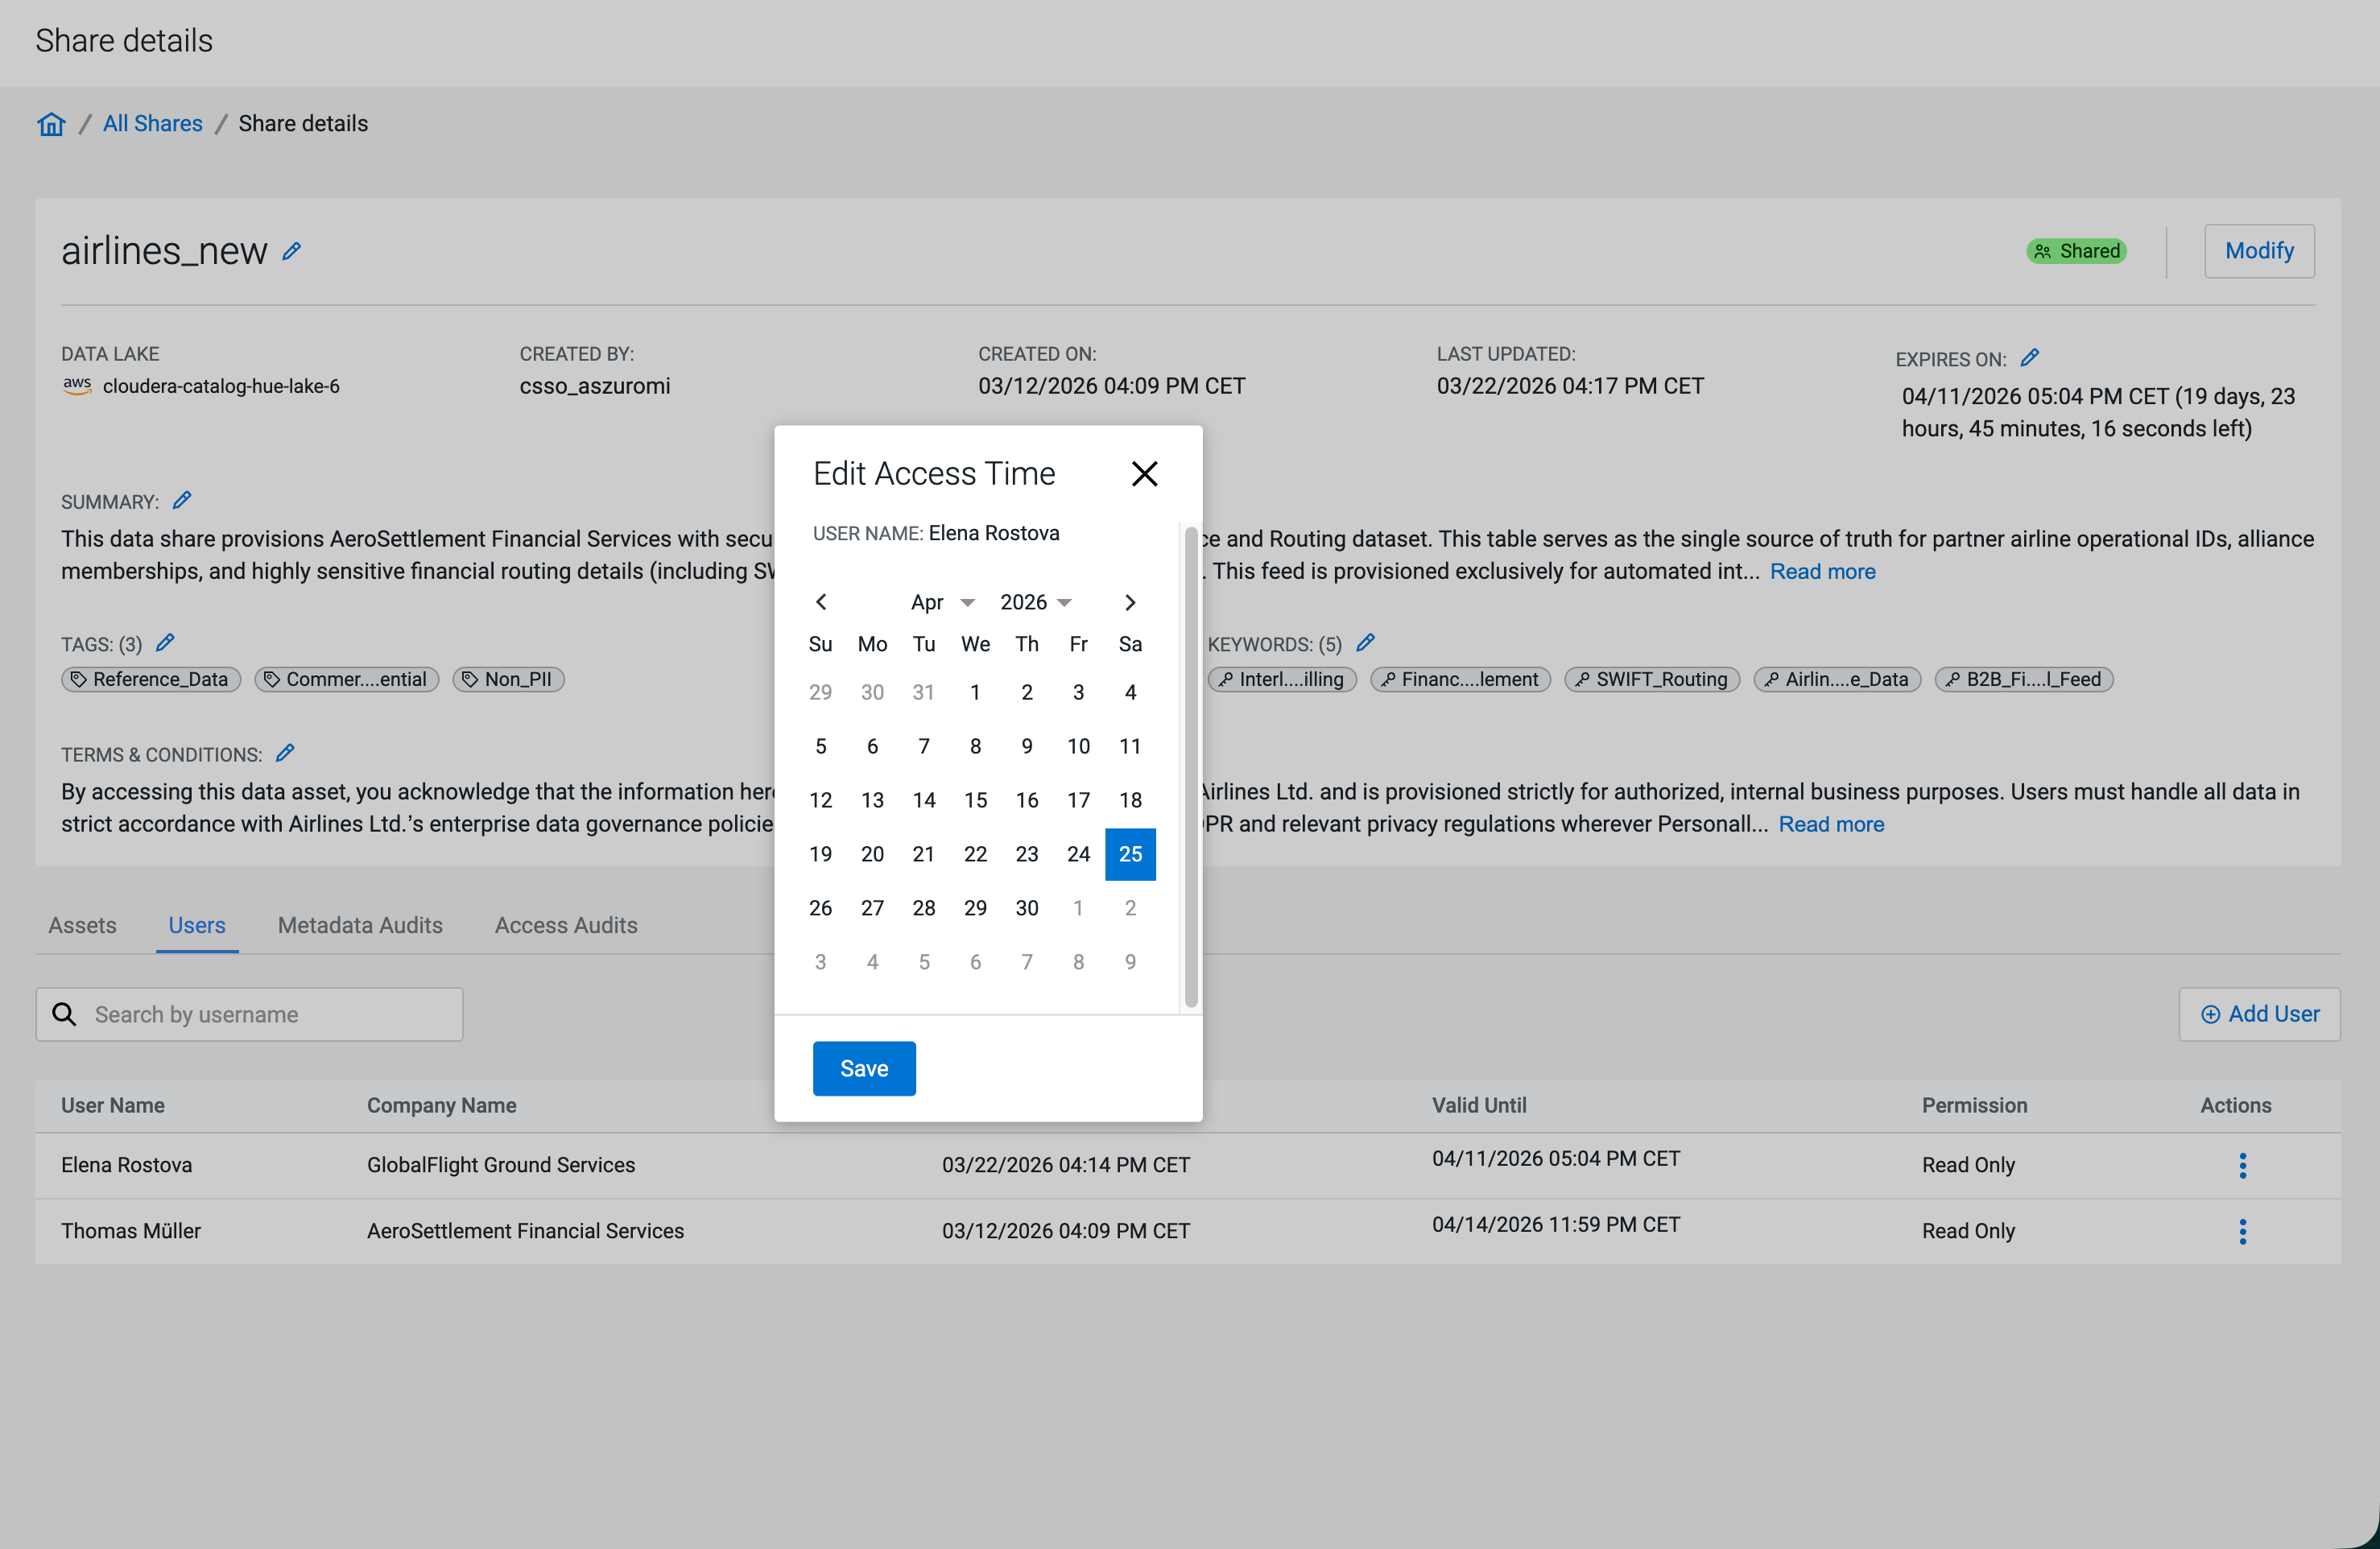This screenshot has width=2380, height=1549.
Task: Edit share name with pencil icon
Action: click(x=291, y=251)
